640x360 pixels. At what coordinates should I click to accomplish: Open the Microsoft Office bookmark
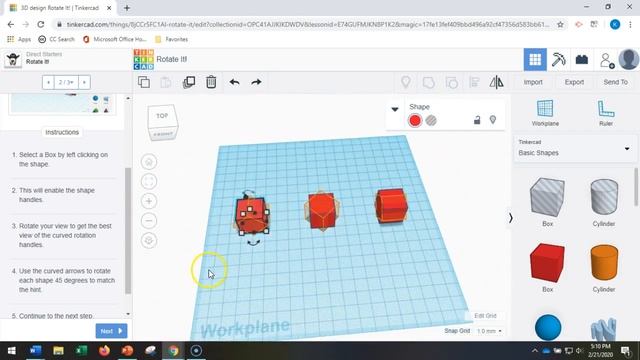tap(115, 39)
